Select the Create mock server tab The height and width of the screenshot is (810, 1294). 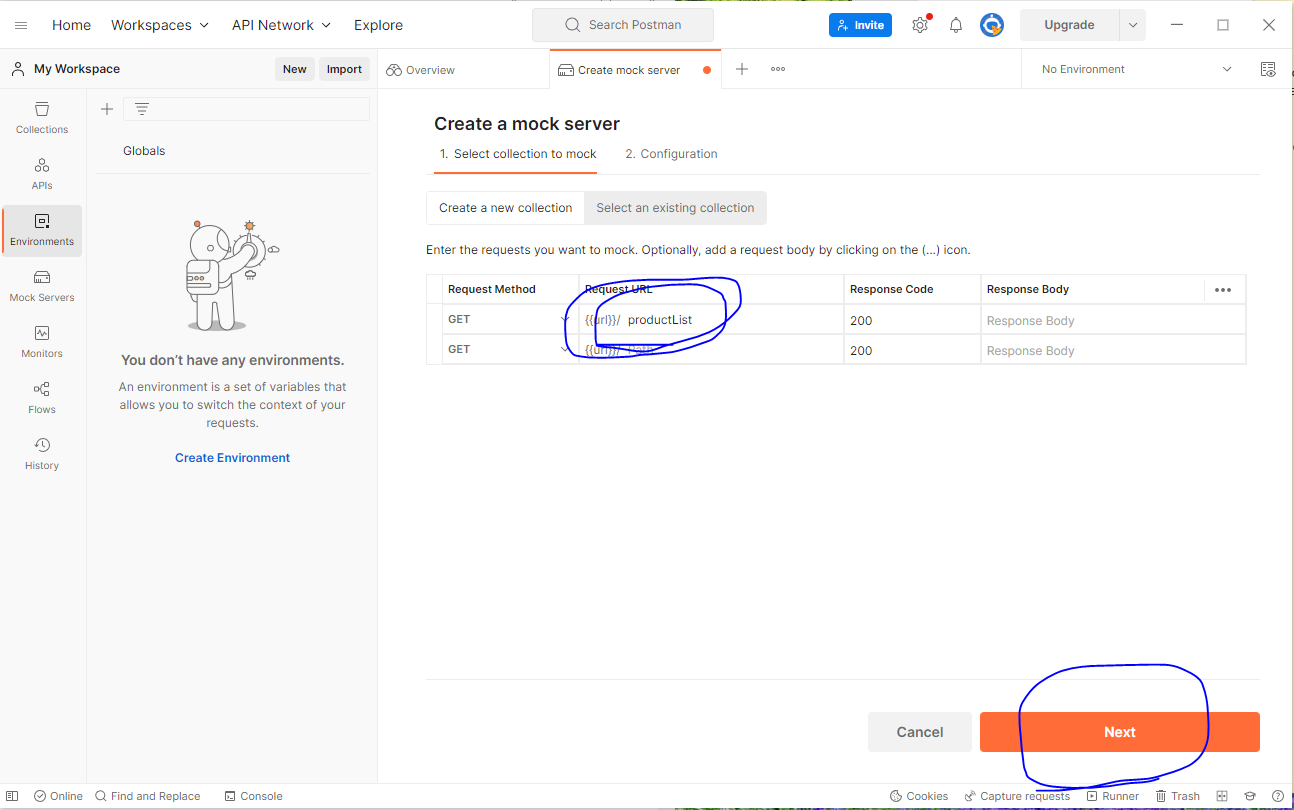(629, 70)
